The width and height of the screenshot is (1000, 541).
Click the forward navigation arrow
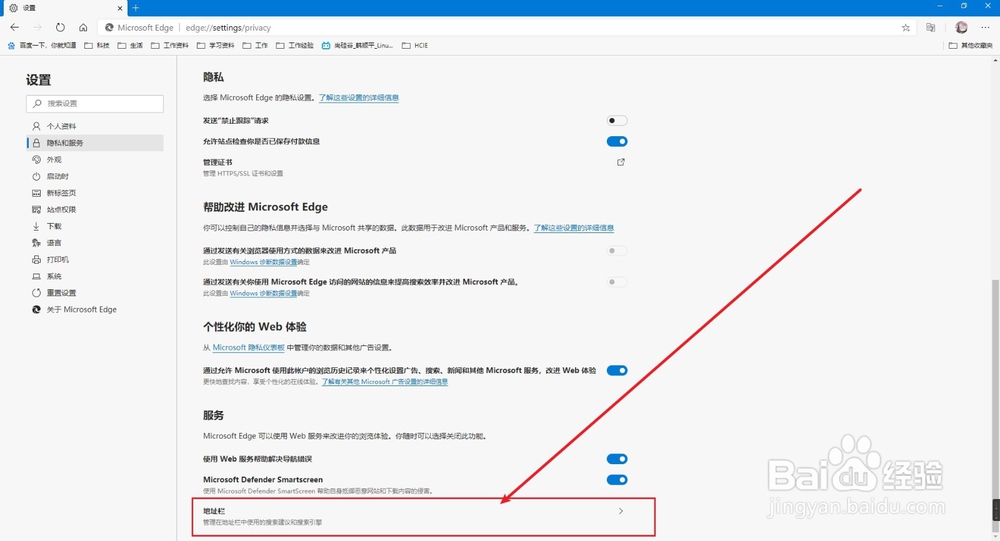click(x=37, y=27)
